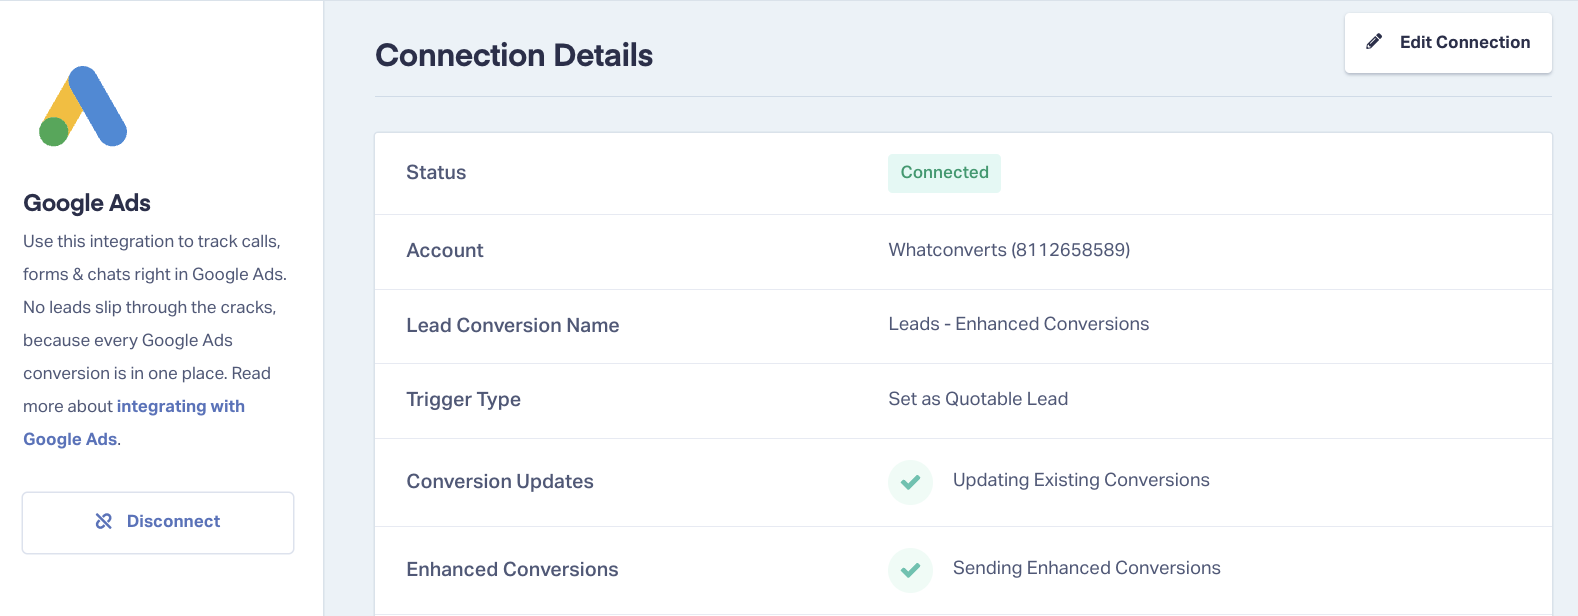Click the Google Ads sidebar title
The width and height of the screenshot is (1578, 616).
tap(87, 203)
